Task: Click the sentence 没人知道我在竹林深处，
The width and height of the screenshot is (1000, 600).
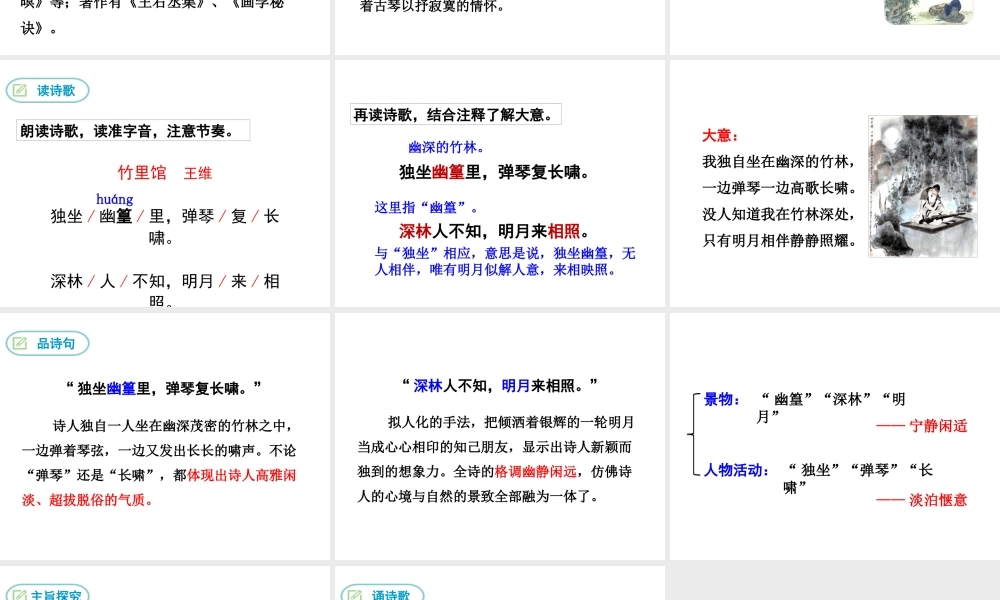Action: pyautogui.click(x=779, y=215)
